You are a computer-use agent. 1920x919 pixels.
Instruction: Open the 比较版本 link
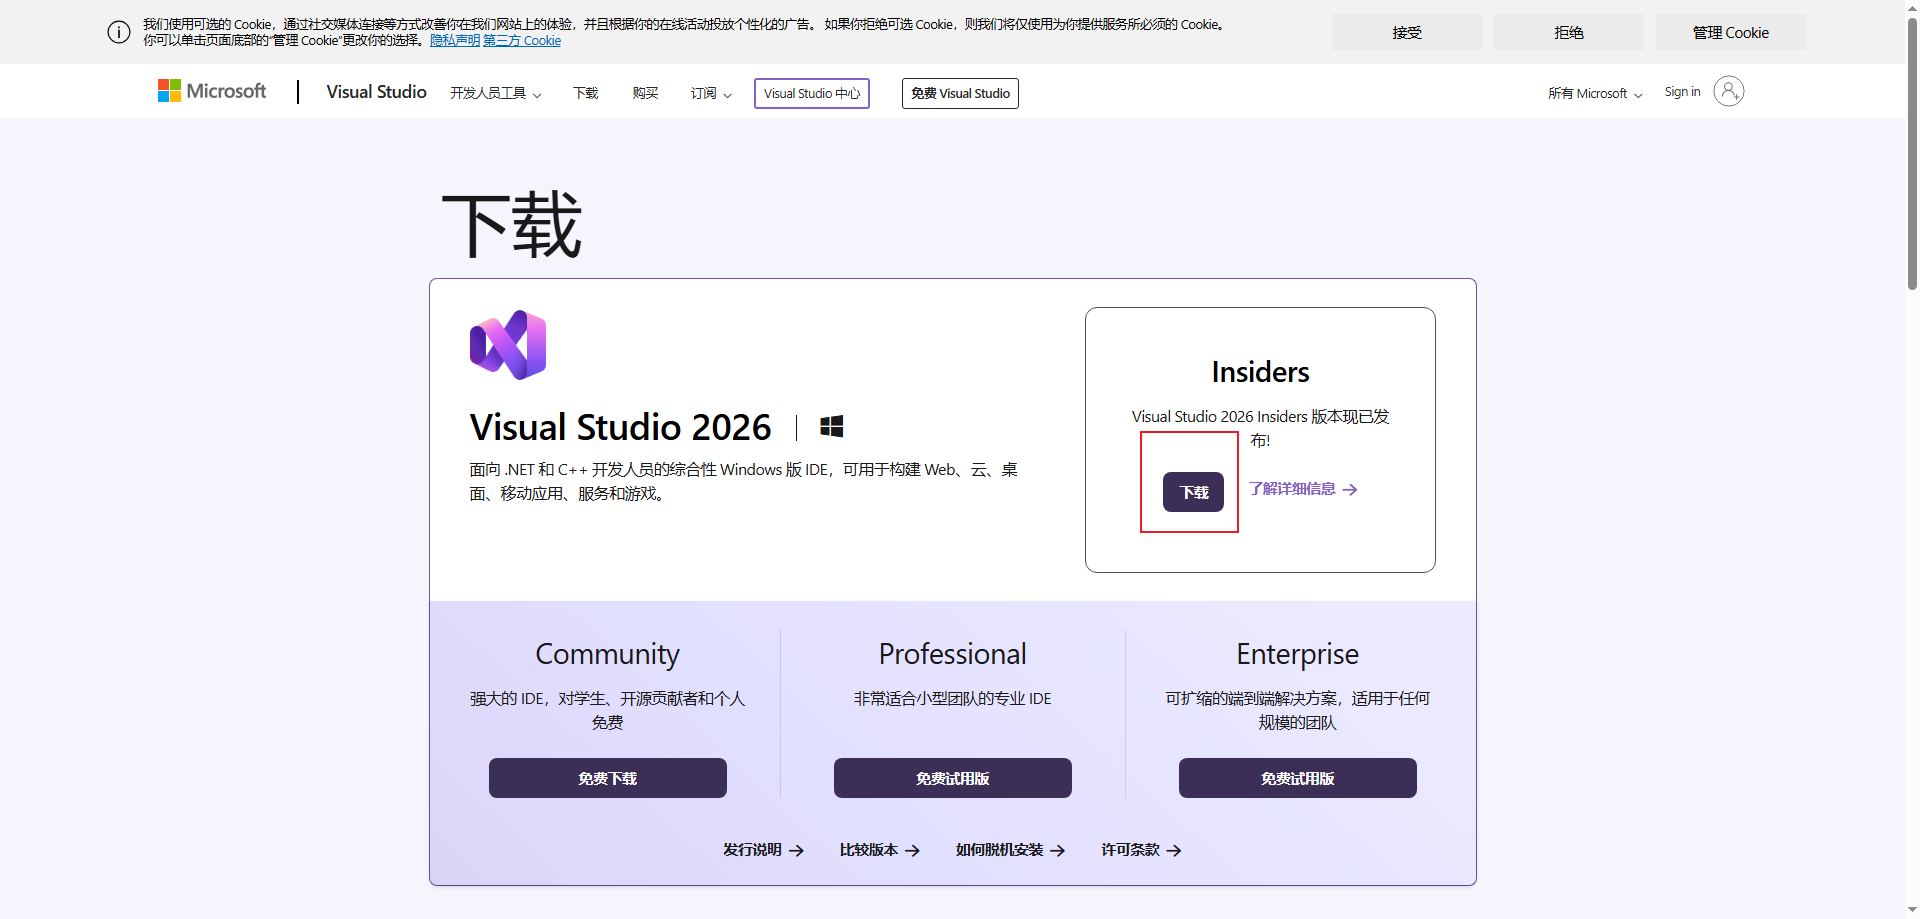(x=880, y=850)
